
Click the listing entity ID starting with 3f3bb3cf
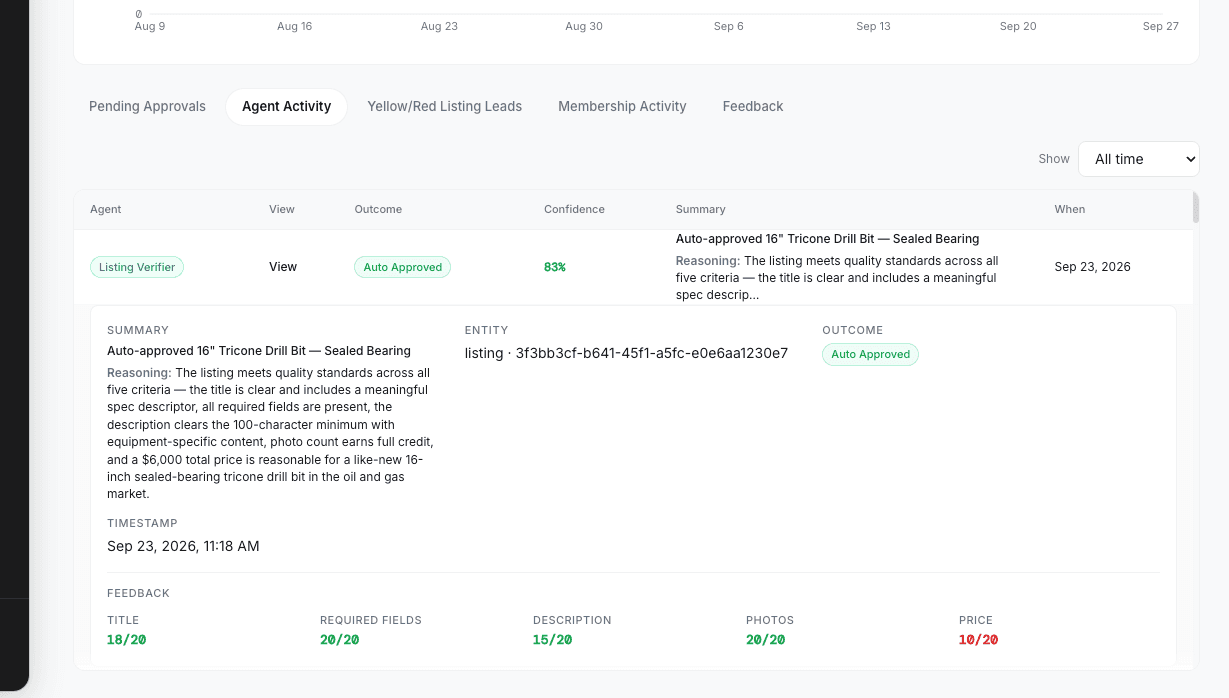tap(626, 353)
